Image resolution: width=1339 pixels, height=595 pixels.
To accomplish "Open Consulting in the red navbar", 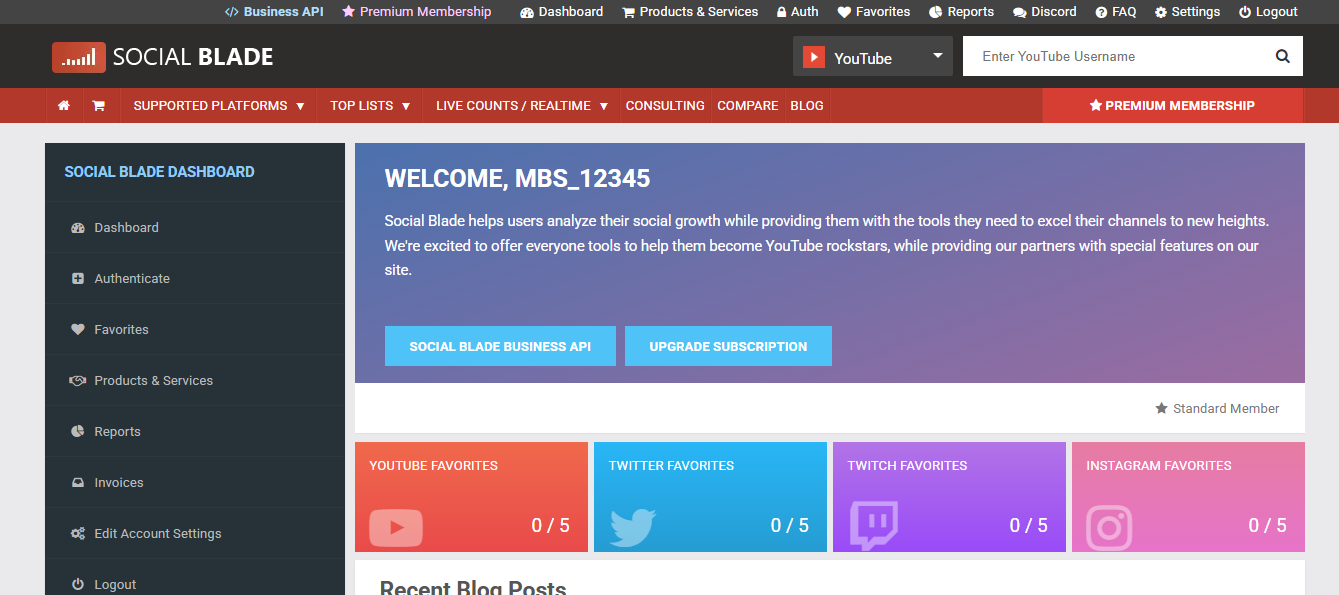I will (x=665, y=105).
